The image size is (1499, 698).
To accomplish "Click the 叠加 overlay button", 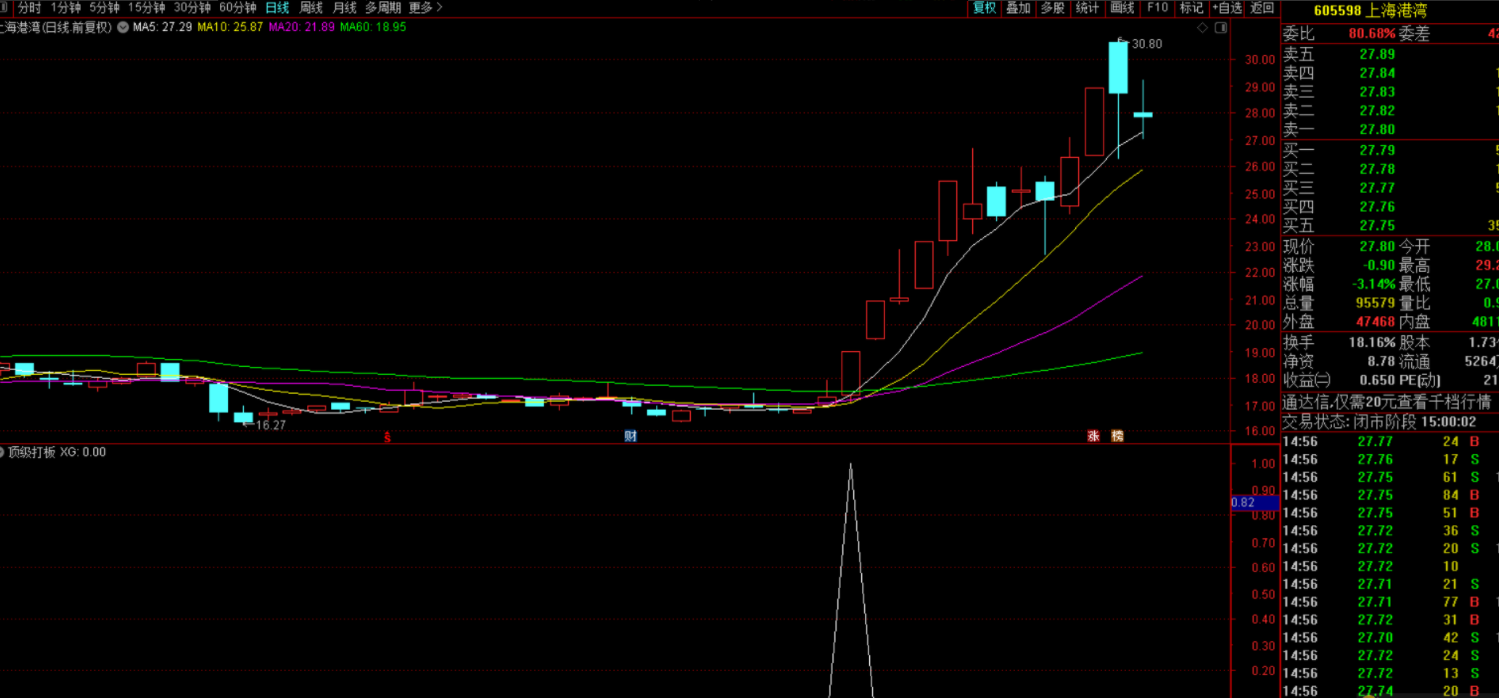I will click(x=1018, y=7).
